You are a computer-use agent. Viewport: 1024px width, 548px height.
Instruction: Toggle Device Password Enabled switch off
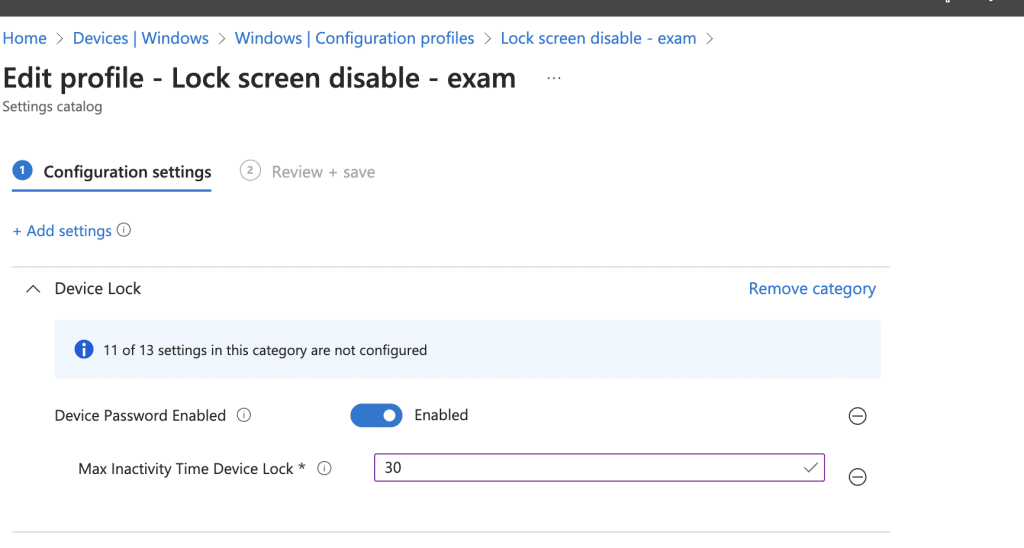pyautogui.click(x=376, y=415)
